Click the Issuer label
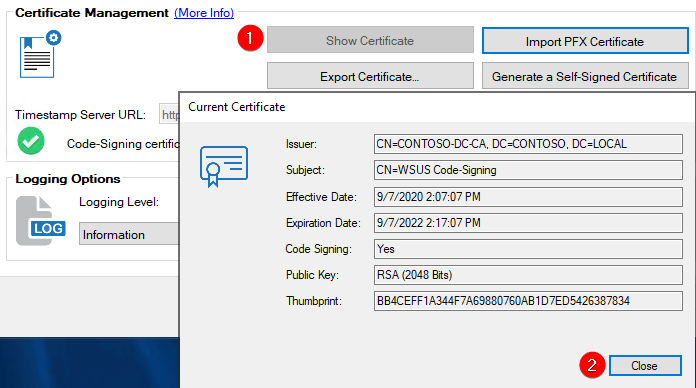696x388 pixels. 301,144
